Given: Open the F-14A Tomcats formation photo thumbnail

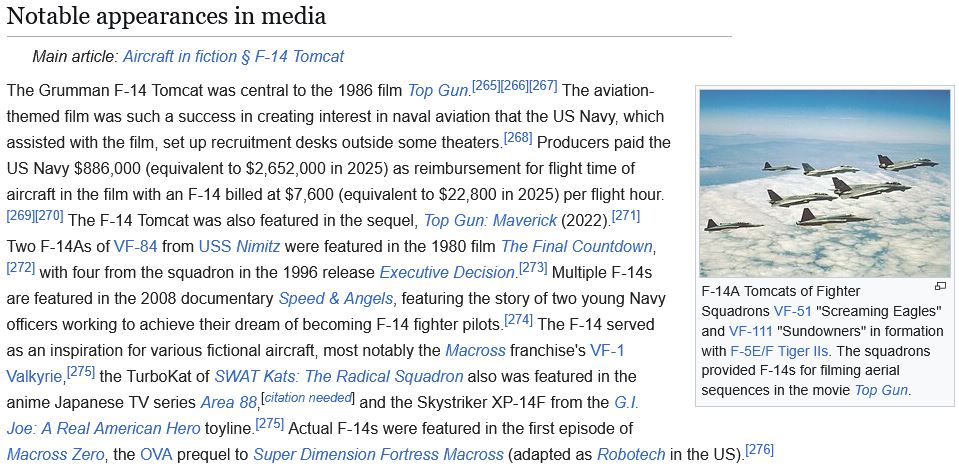Looking at the screenshot, I should pyautogui.click(x=824, y=184).
